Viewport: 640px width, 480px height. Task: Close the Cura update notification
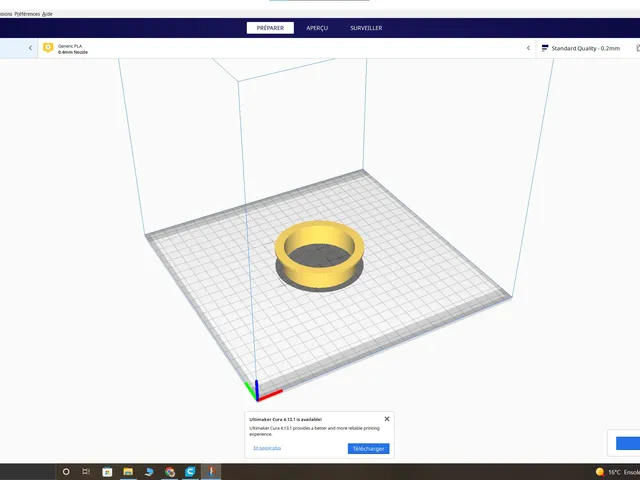(387, 419)
